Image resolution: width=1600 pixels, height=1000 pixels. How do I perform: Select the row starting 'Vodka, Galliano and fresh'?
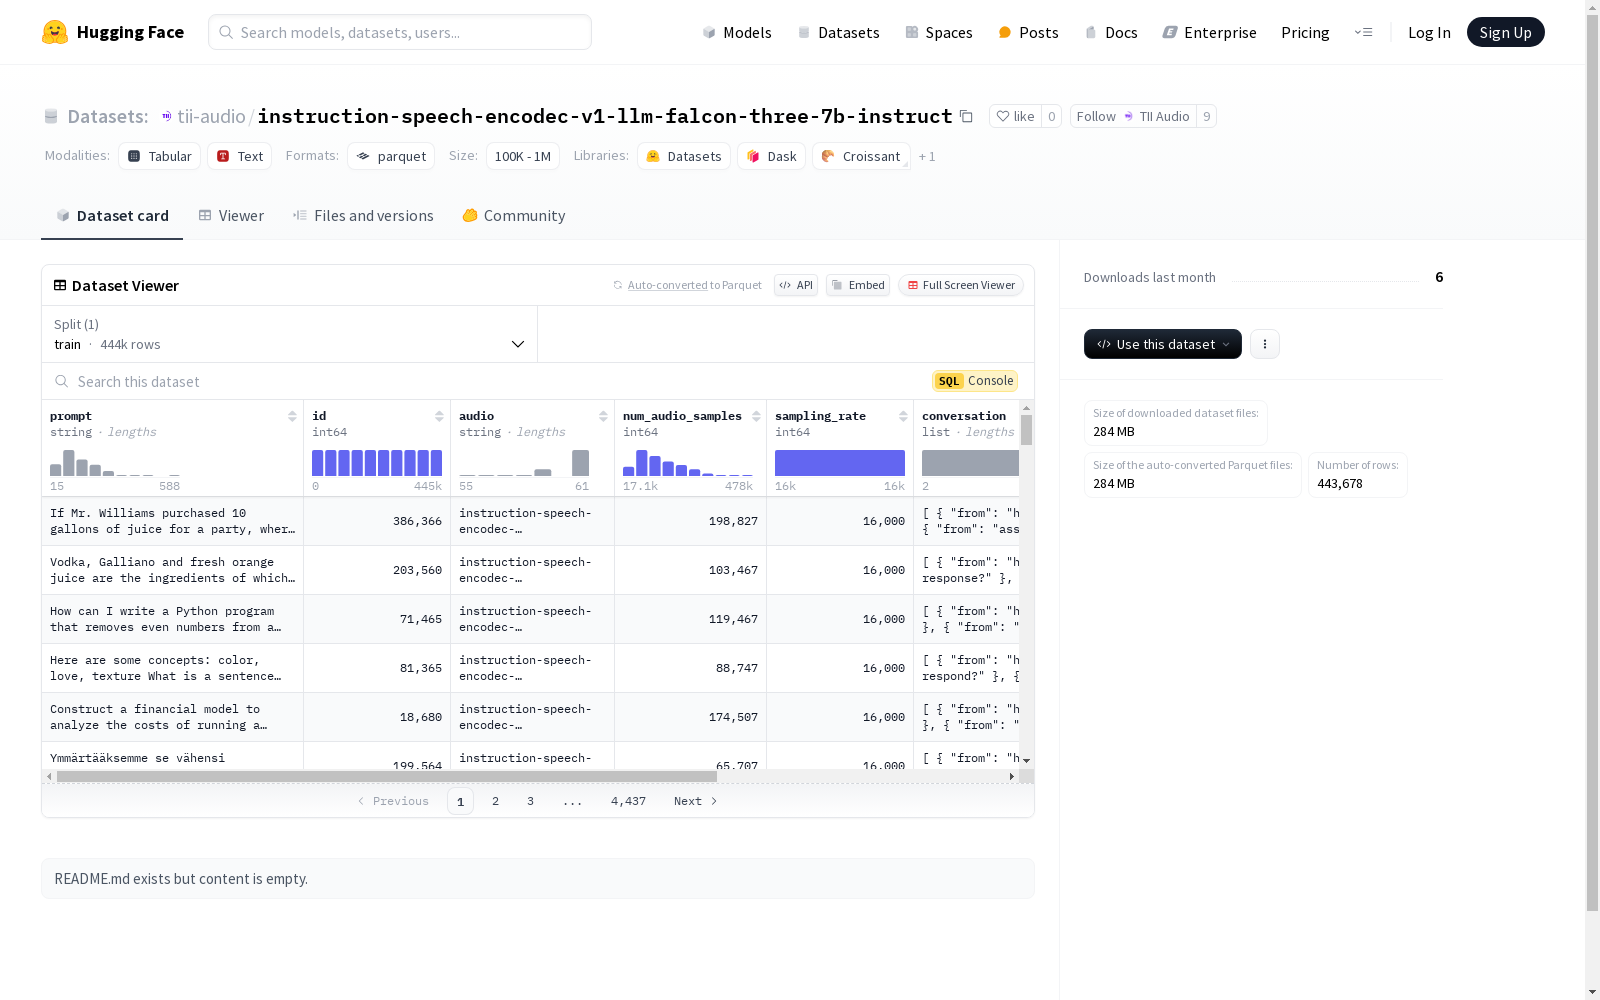[x=530, y=570]
